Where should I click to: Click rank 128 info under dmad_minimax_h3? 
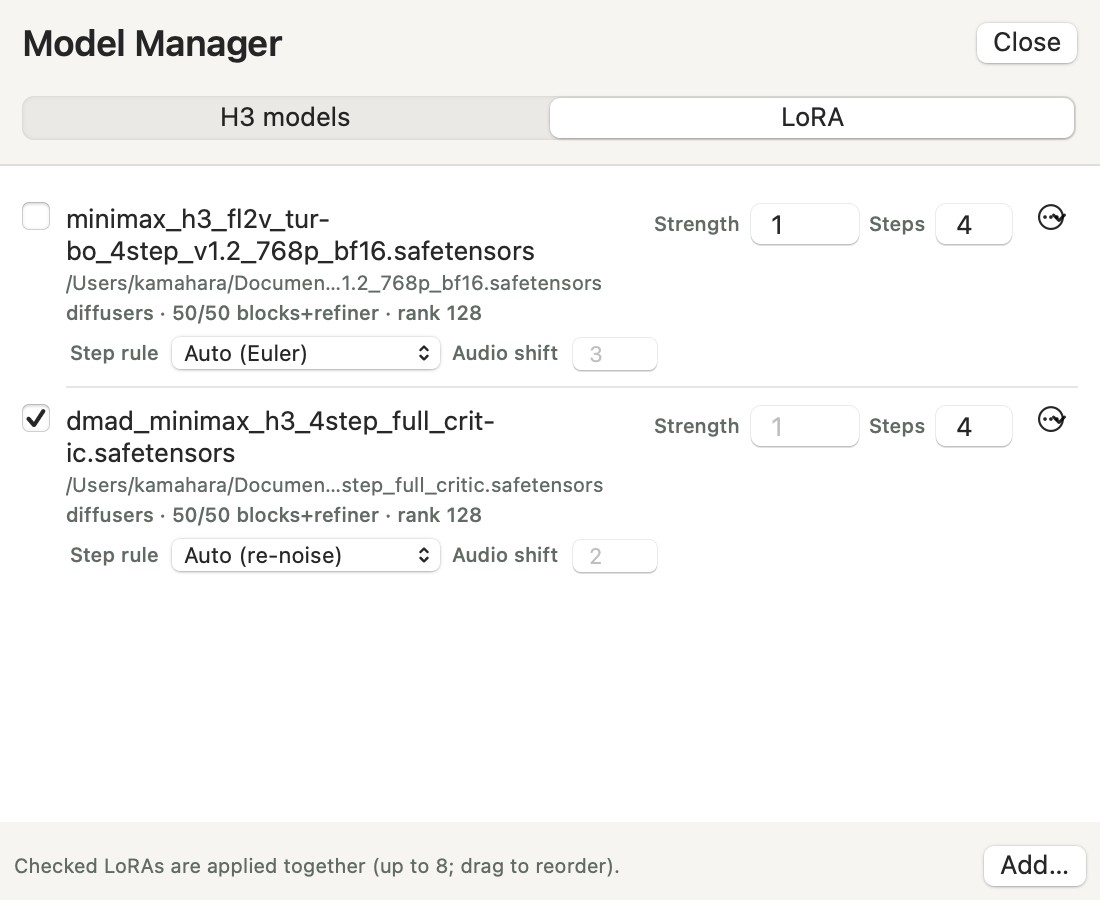click(439, 515)
